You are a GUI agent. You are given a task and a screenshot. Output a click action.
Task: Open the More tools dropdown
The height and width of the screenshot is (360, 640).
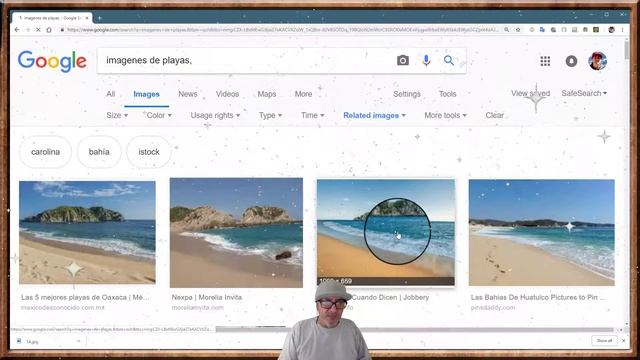pos(445,116)
